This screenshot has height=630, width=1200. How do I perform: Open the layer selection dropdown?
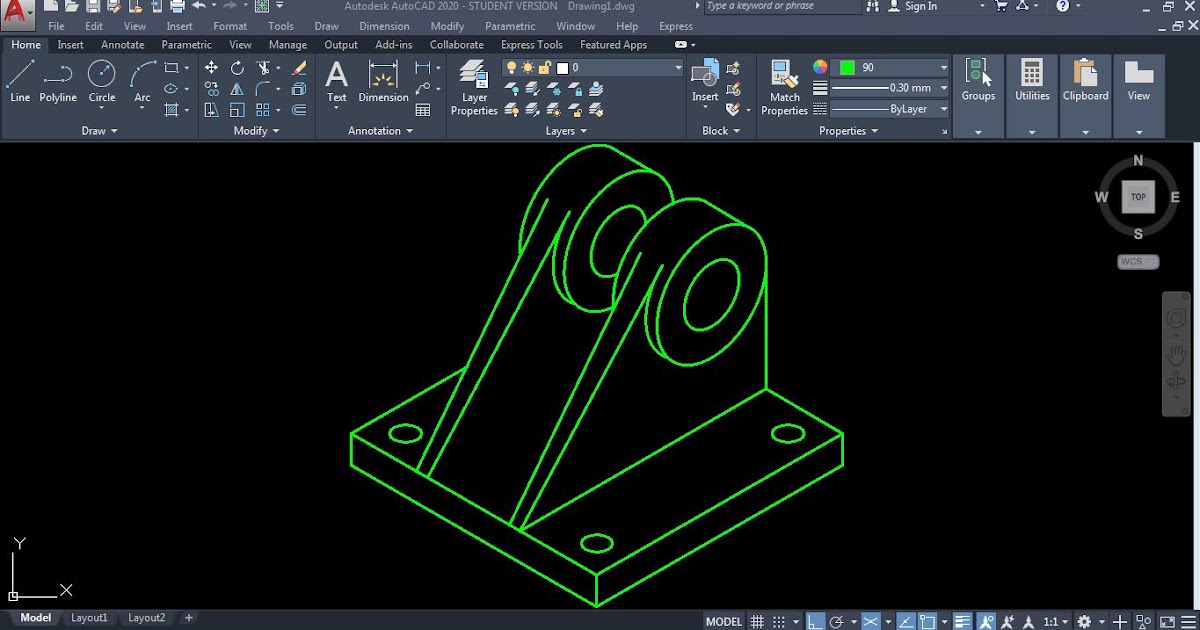[675, 70]
